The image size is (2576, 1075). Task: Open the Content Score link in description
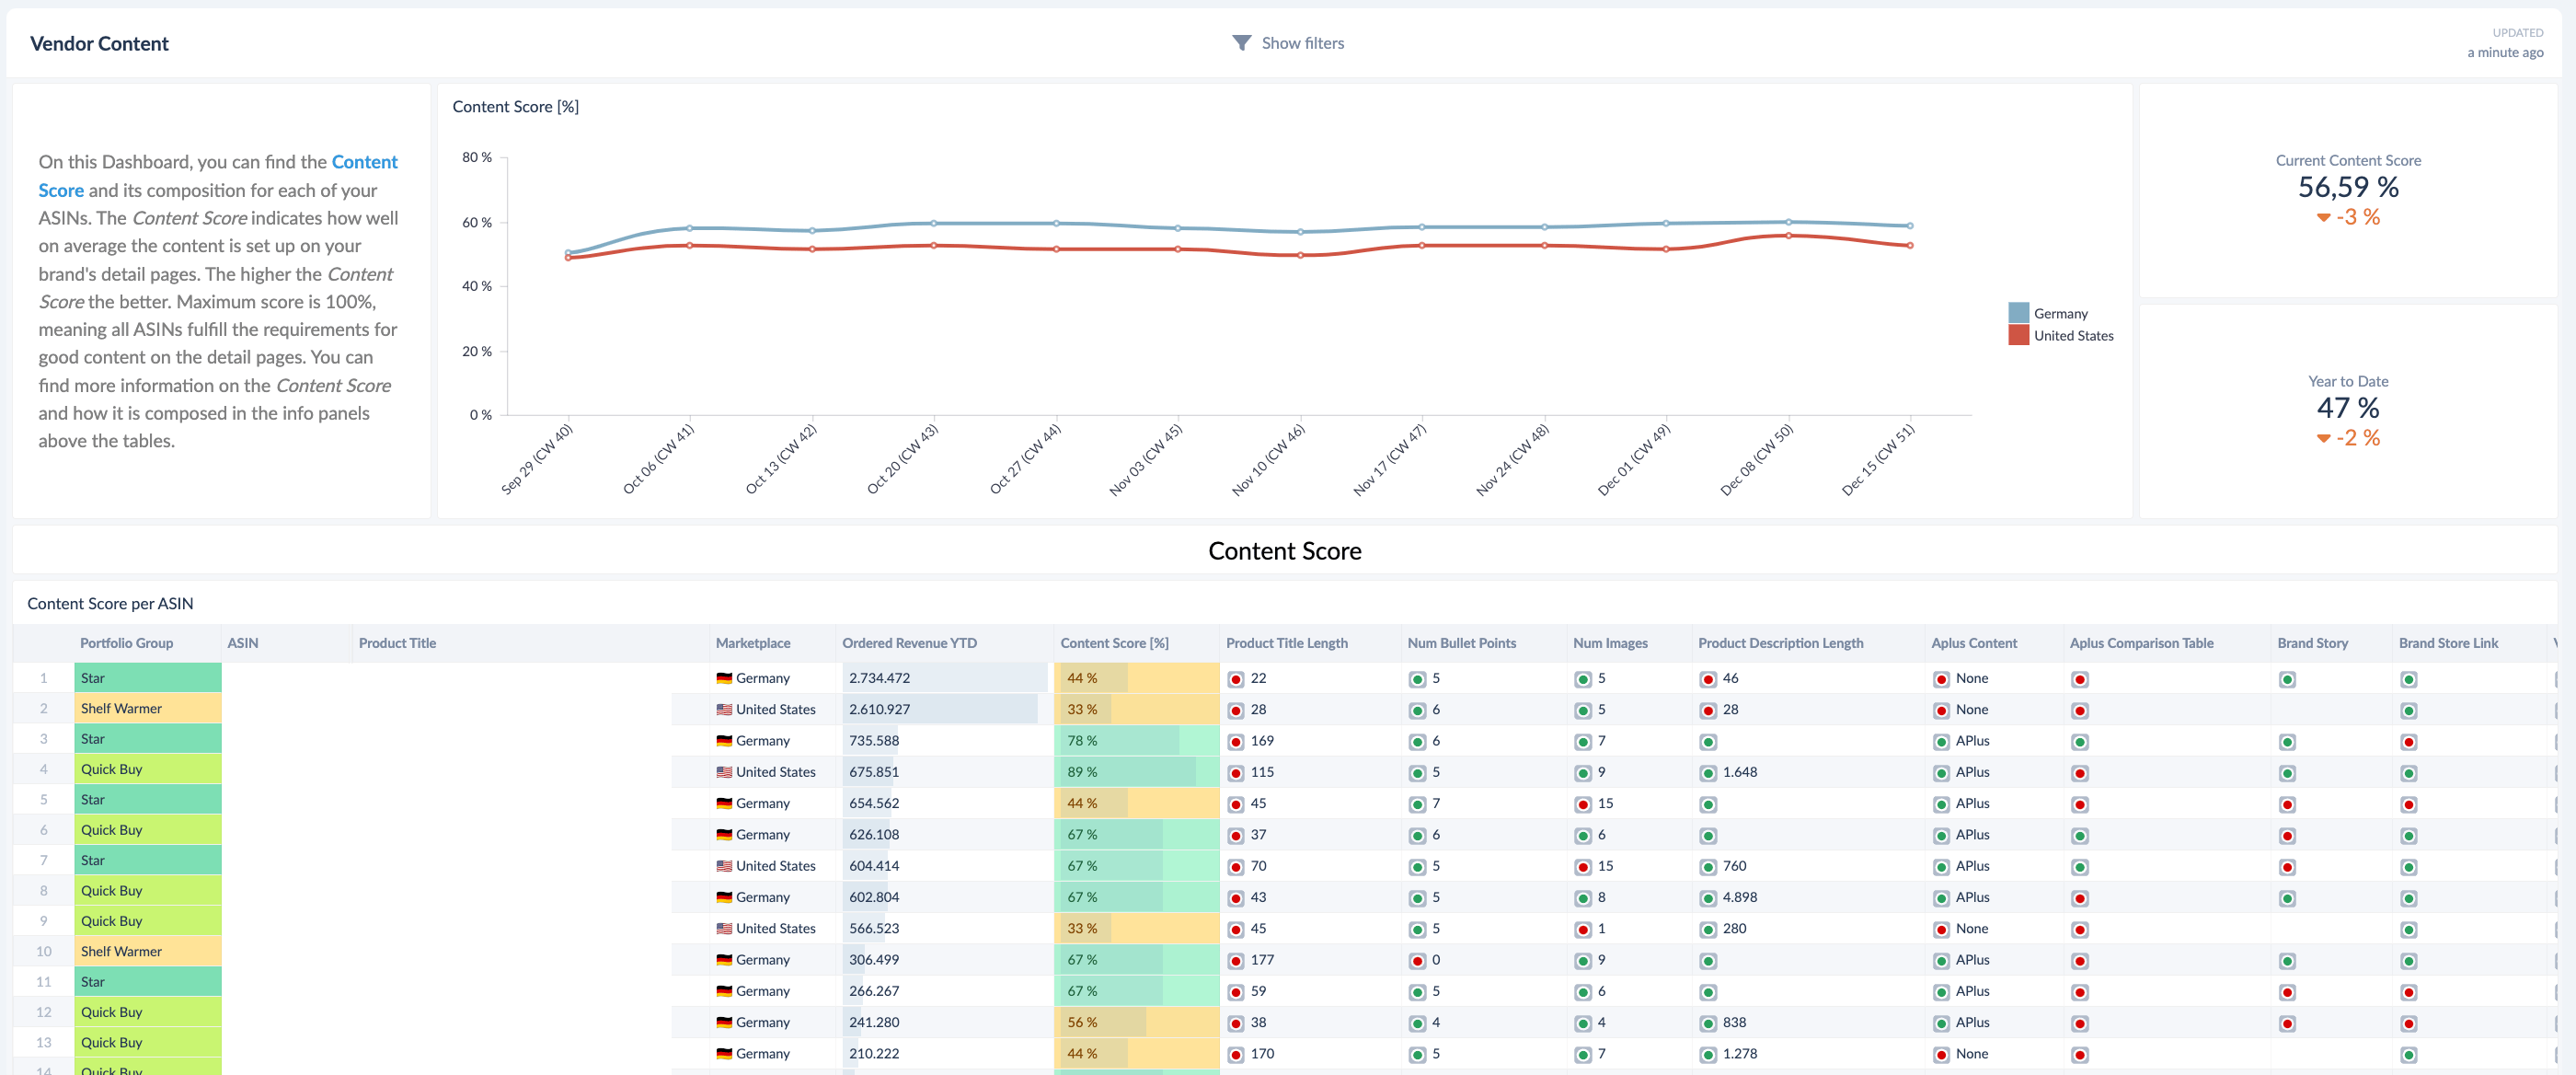218,176
